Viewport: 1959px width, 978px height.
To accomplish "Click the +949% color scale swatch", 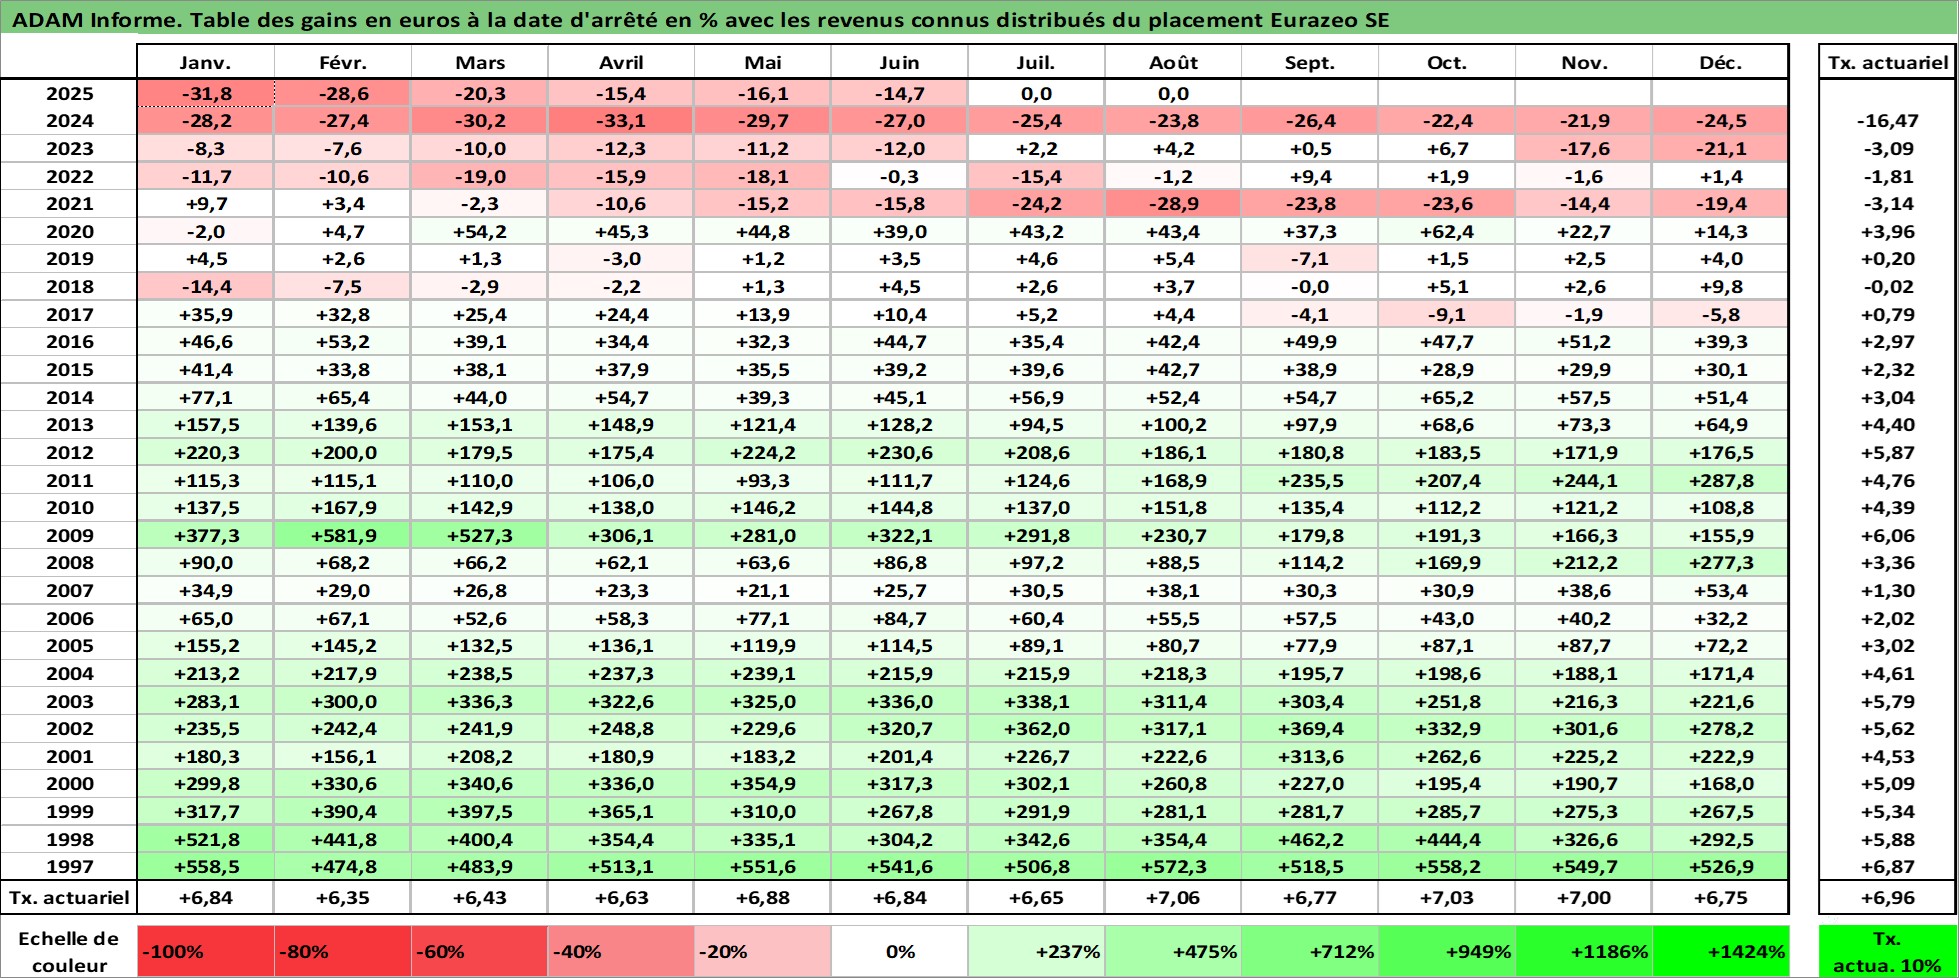I will (1447, 952).
